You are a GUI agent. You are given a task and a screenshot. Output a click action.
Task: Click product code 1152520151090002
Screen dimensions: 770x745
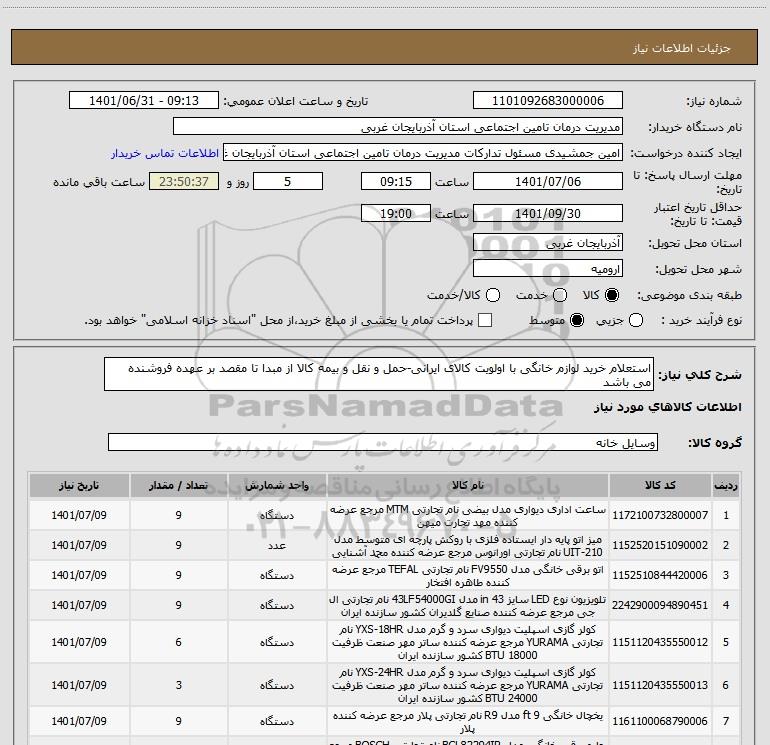[660, 546]
